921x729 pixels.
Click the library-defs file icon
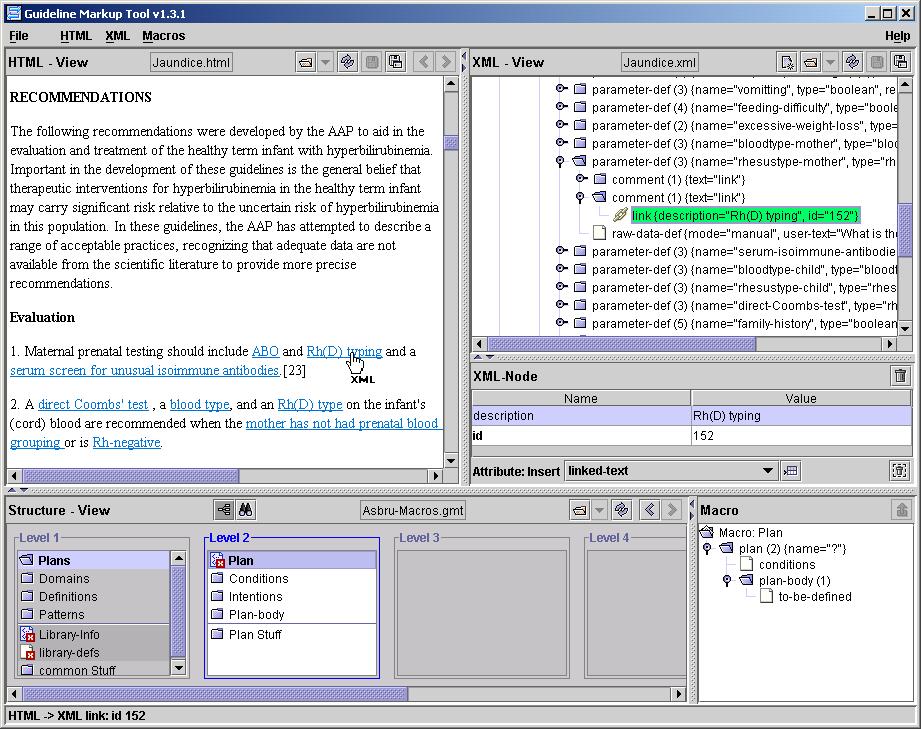(x=28, y=653)
